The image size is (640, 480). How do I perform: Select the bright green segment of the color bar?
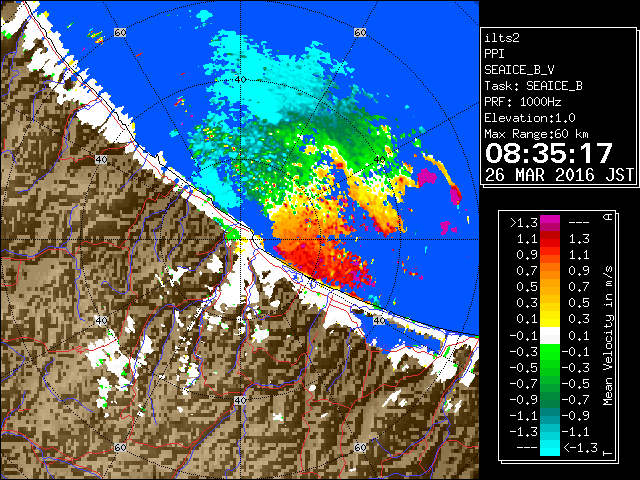pyautogui.click(x=550, y=351)
